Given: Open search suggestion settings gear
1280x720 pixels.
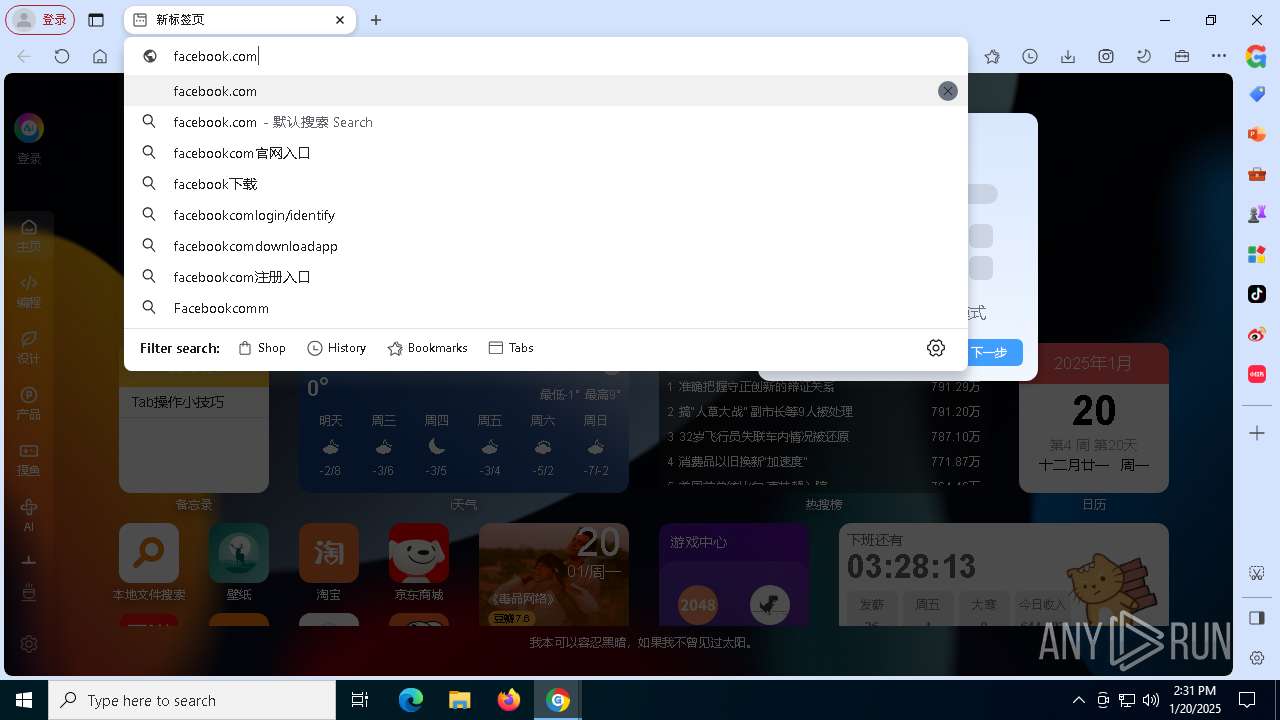Looking at the screenshot, I should tap(936, 348).
